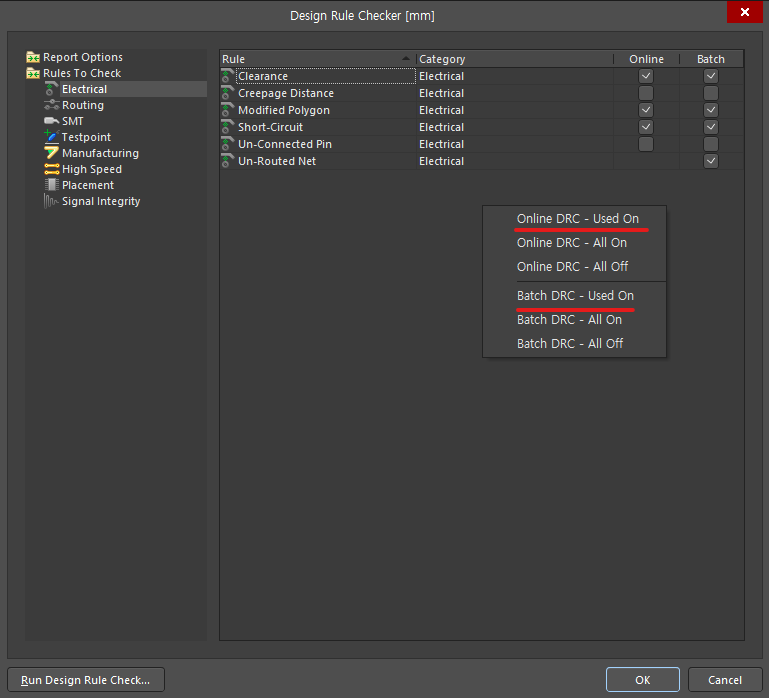
Task: Disable Batch check for Un-Routed Net
Action: click(x=711, y=161)
